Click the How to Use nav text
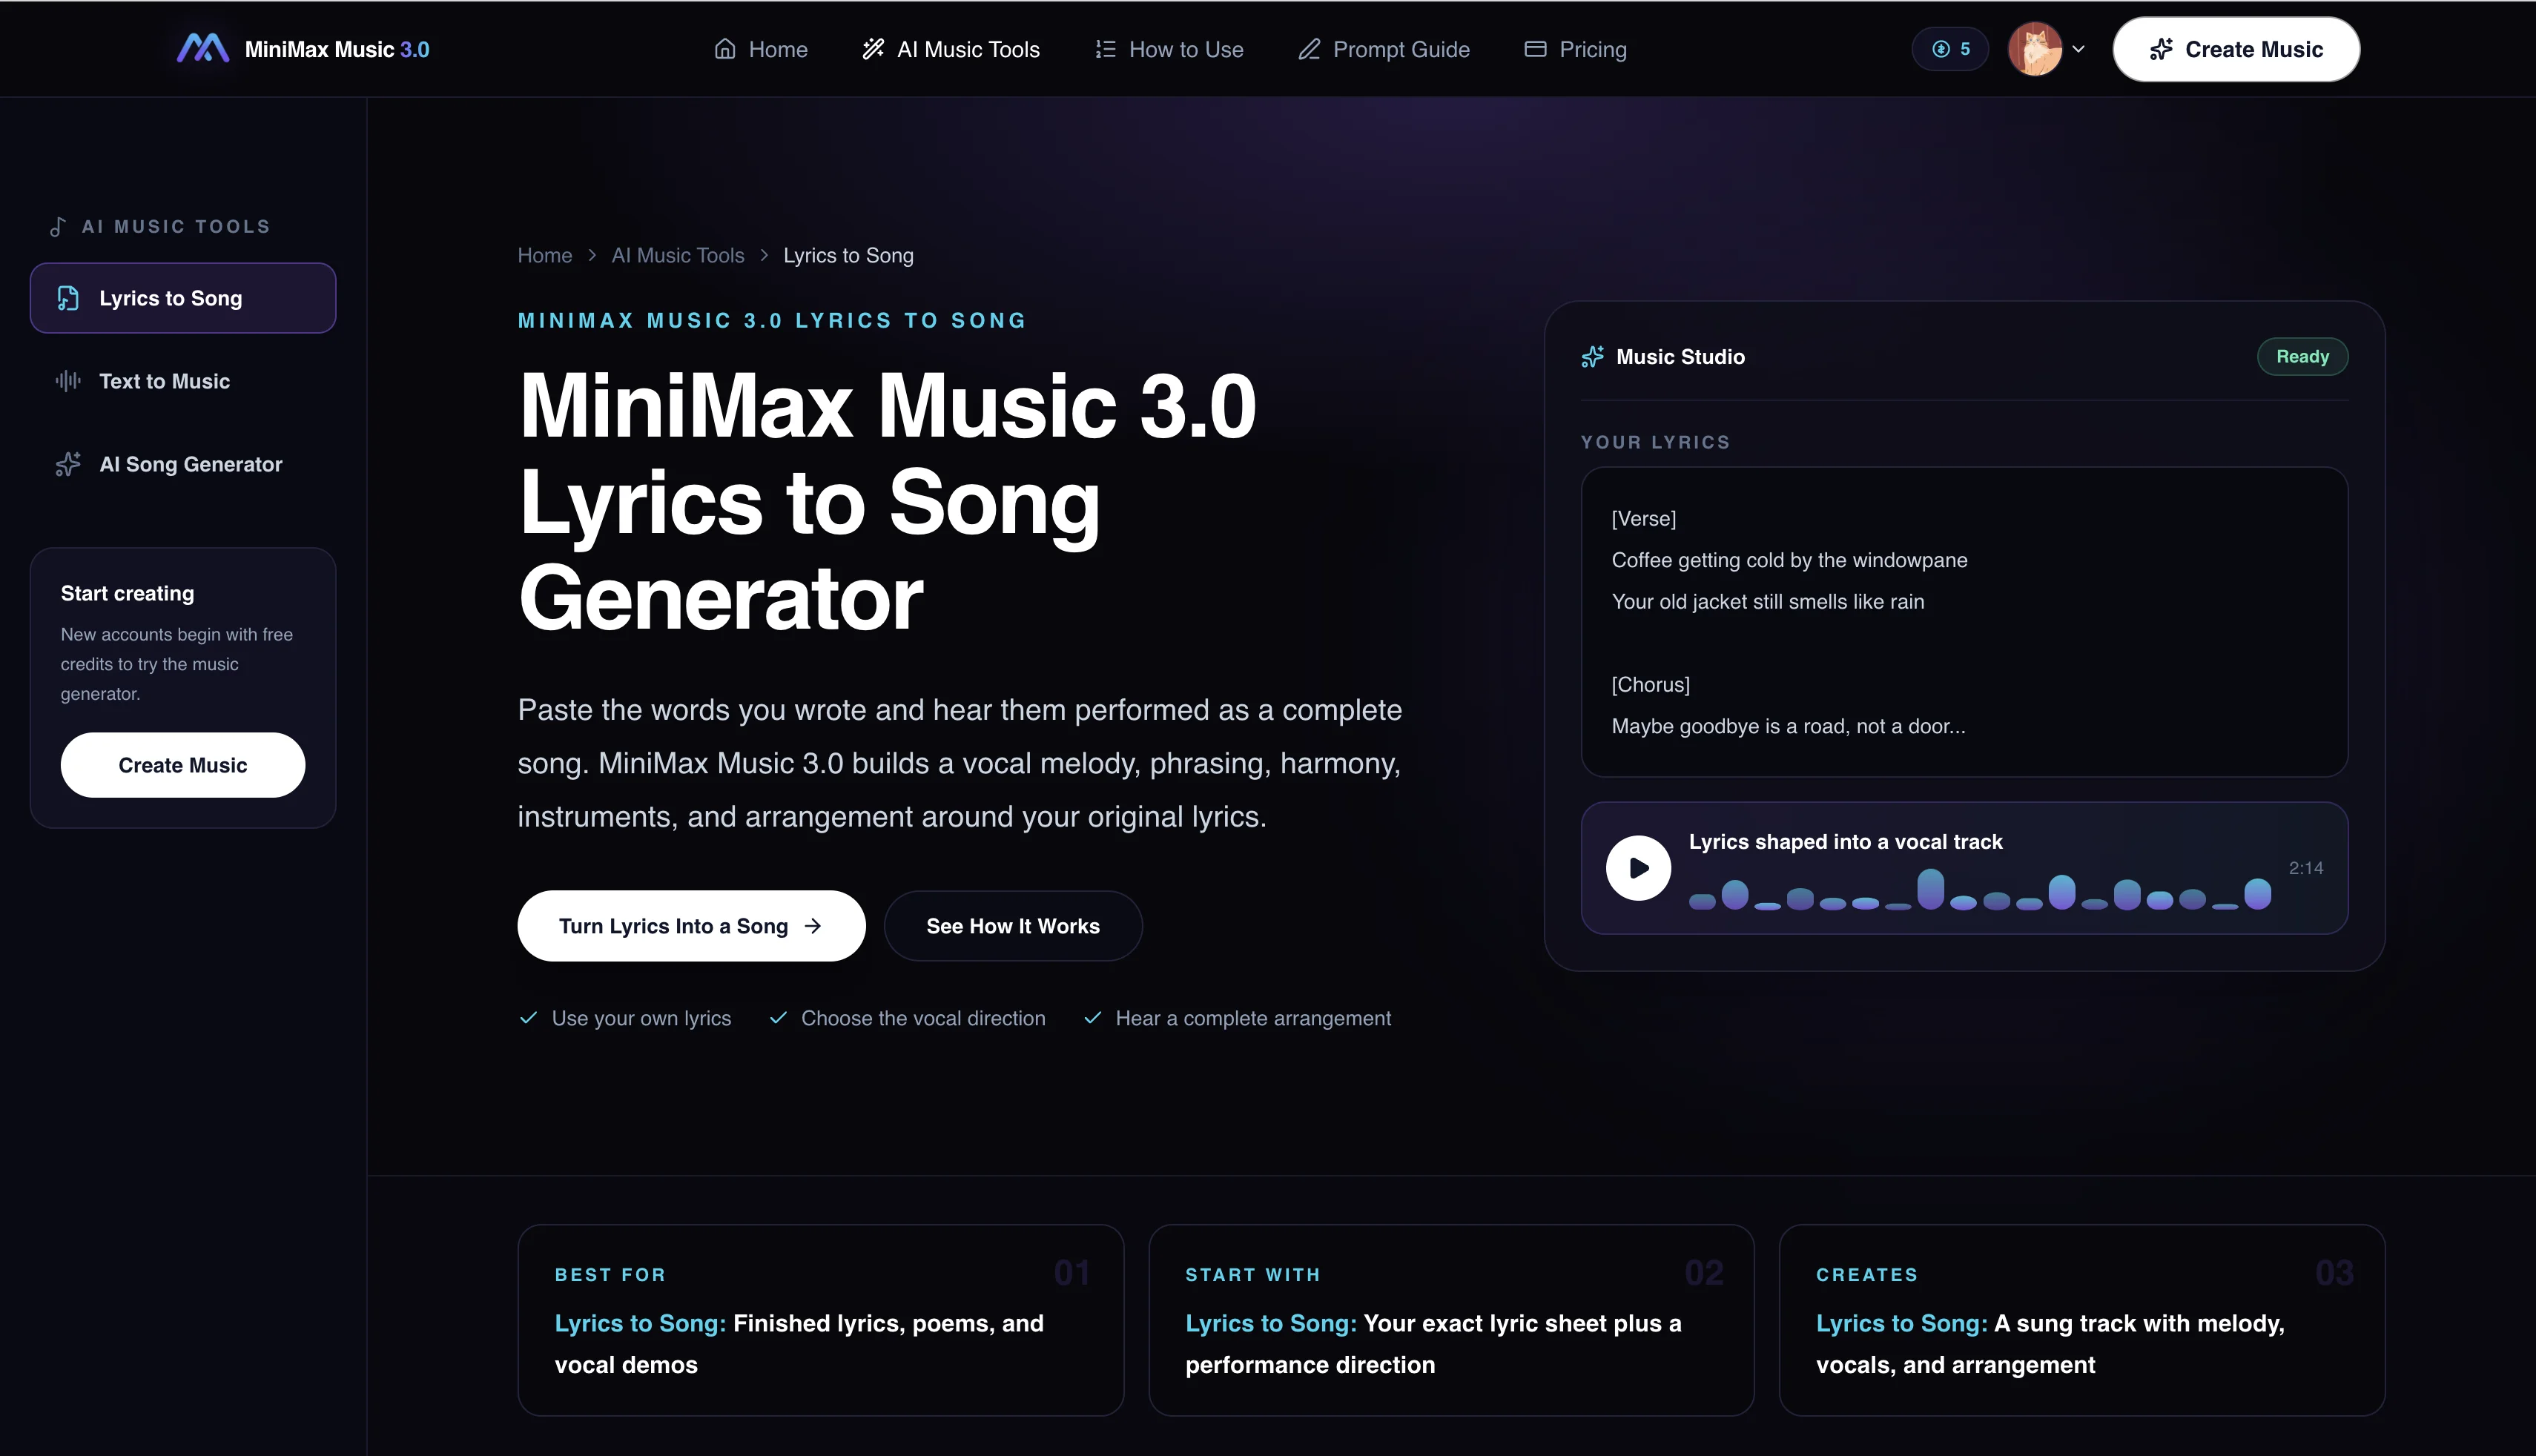This screenshot has width=2536, height=1456. [x=1186, y=49]
